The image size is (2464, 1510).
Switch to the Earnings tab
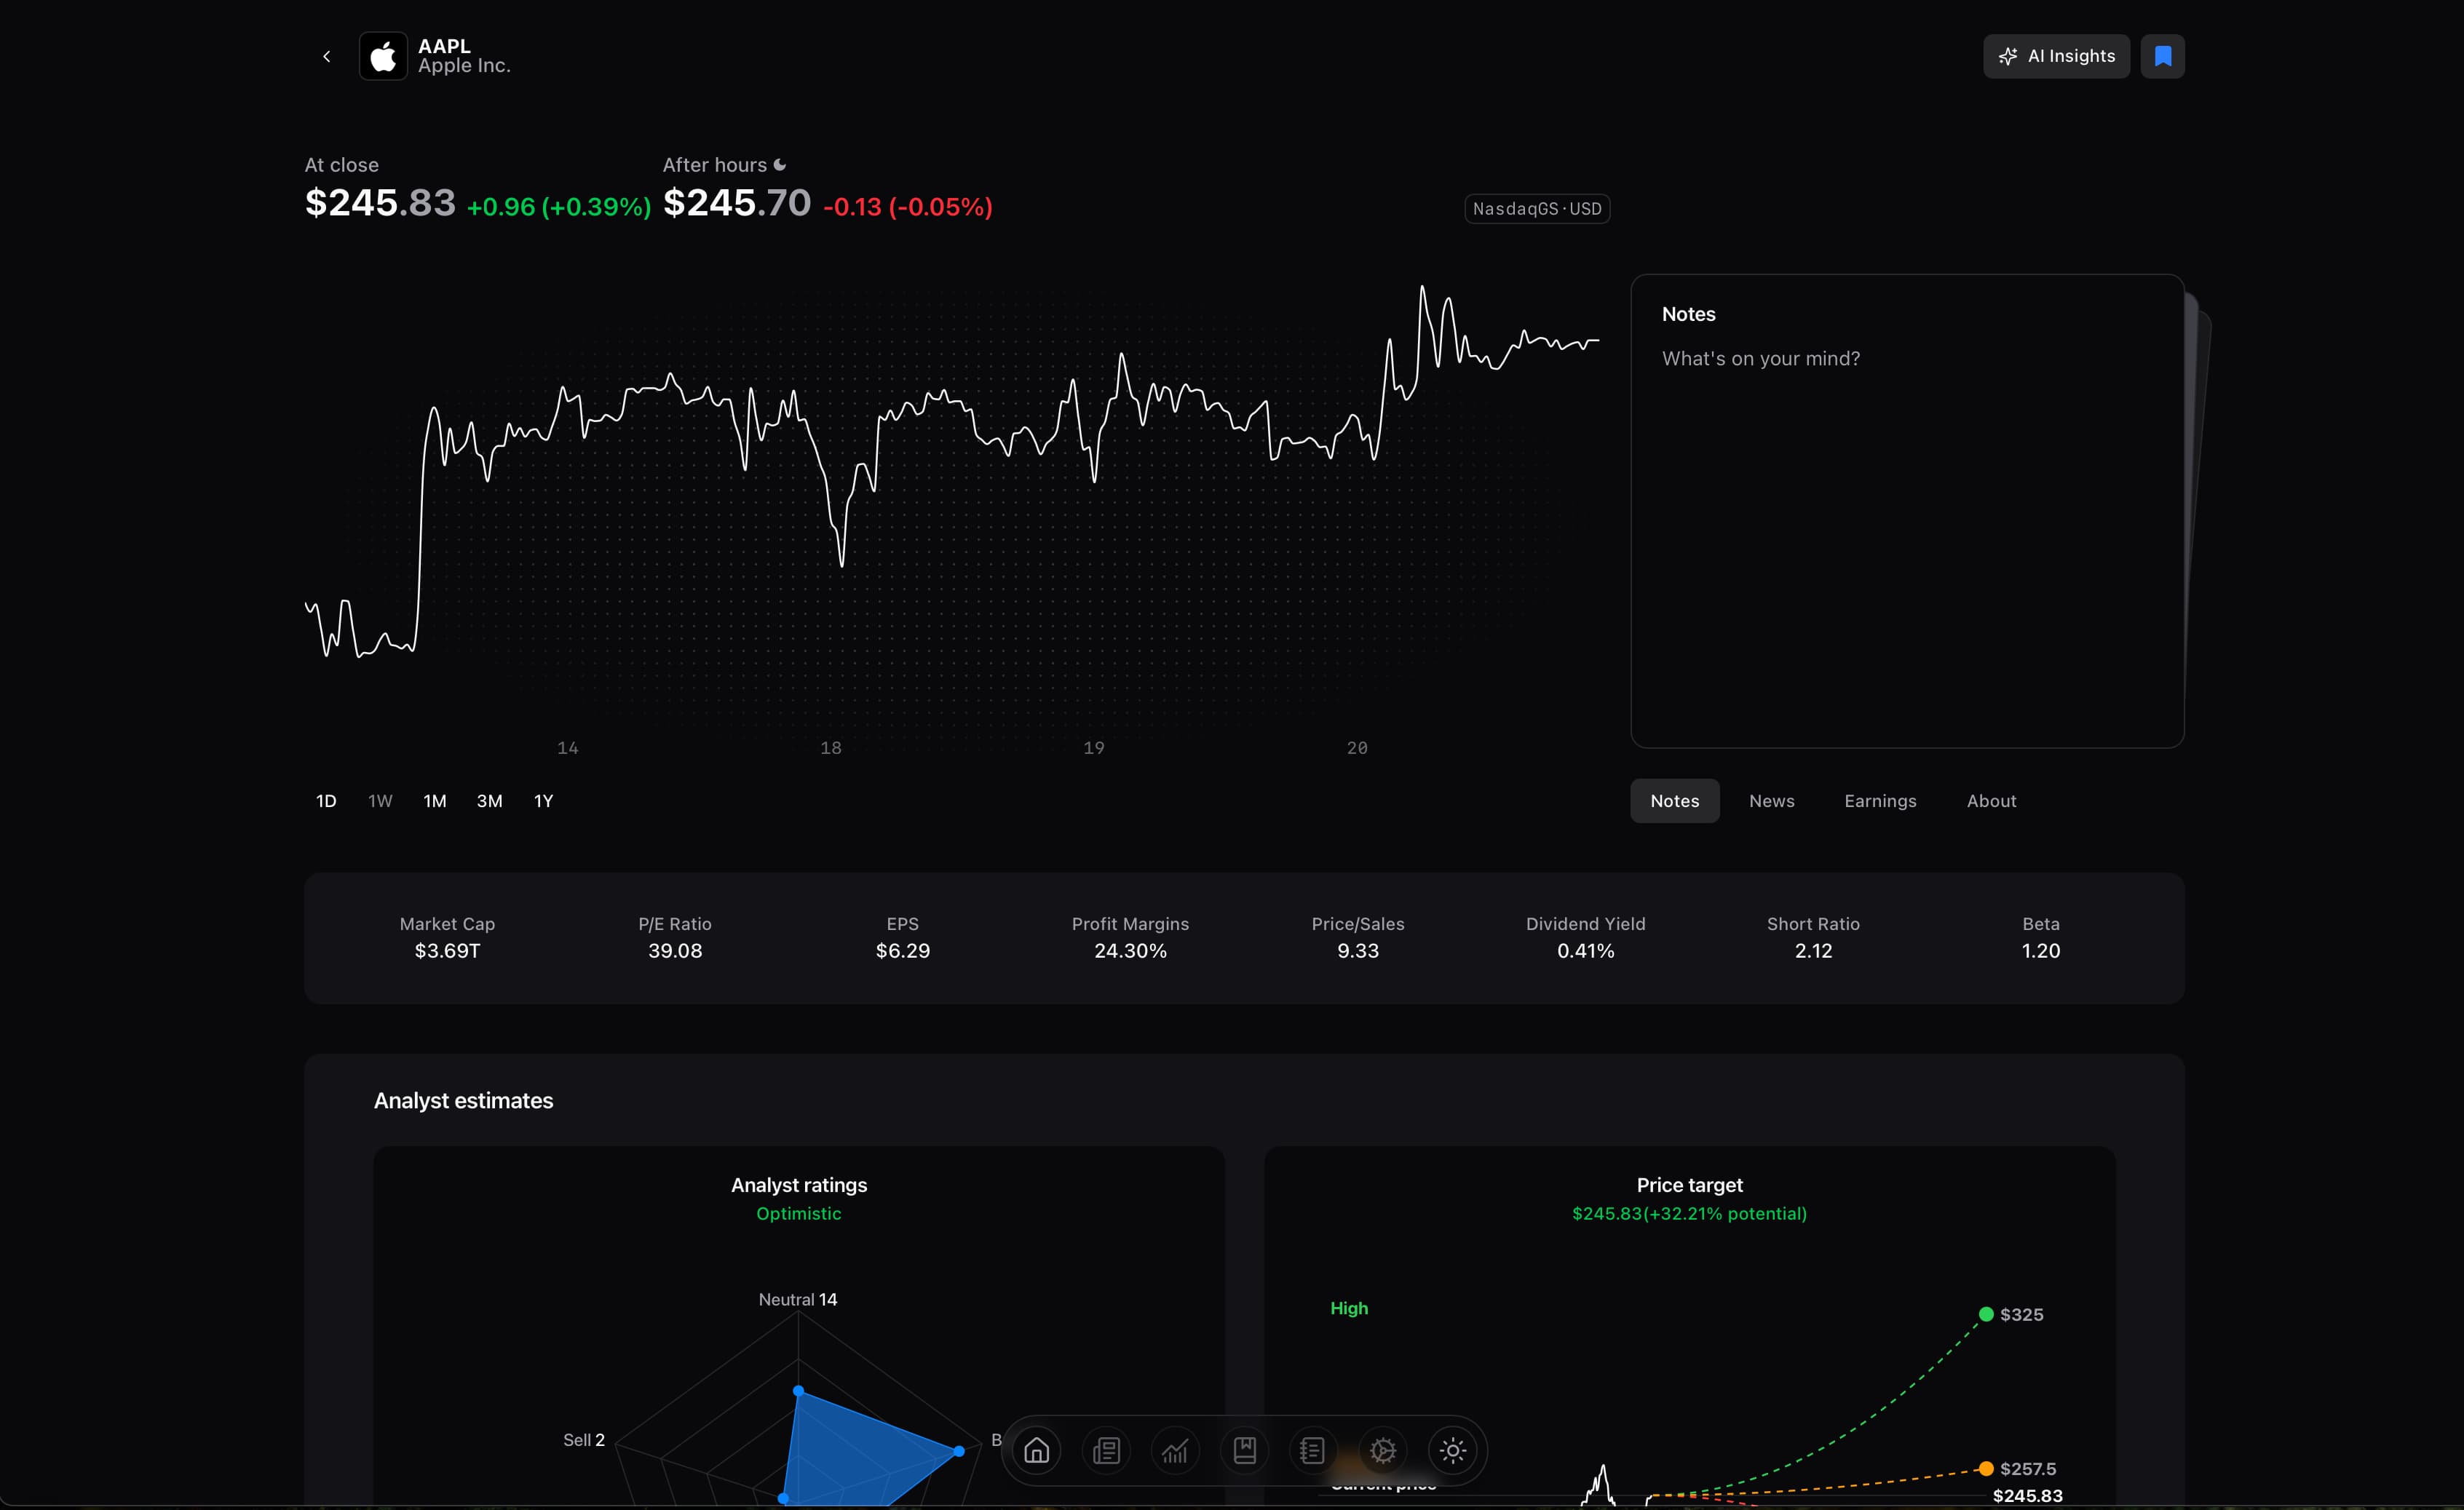click(x=1880, y=801)
